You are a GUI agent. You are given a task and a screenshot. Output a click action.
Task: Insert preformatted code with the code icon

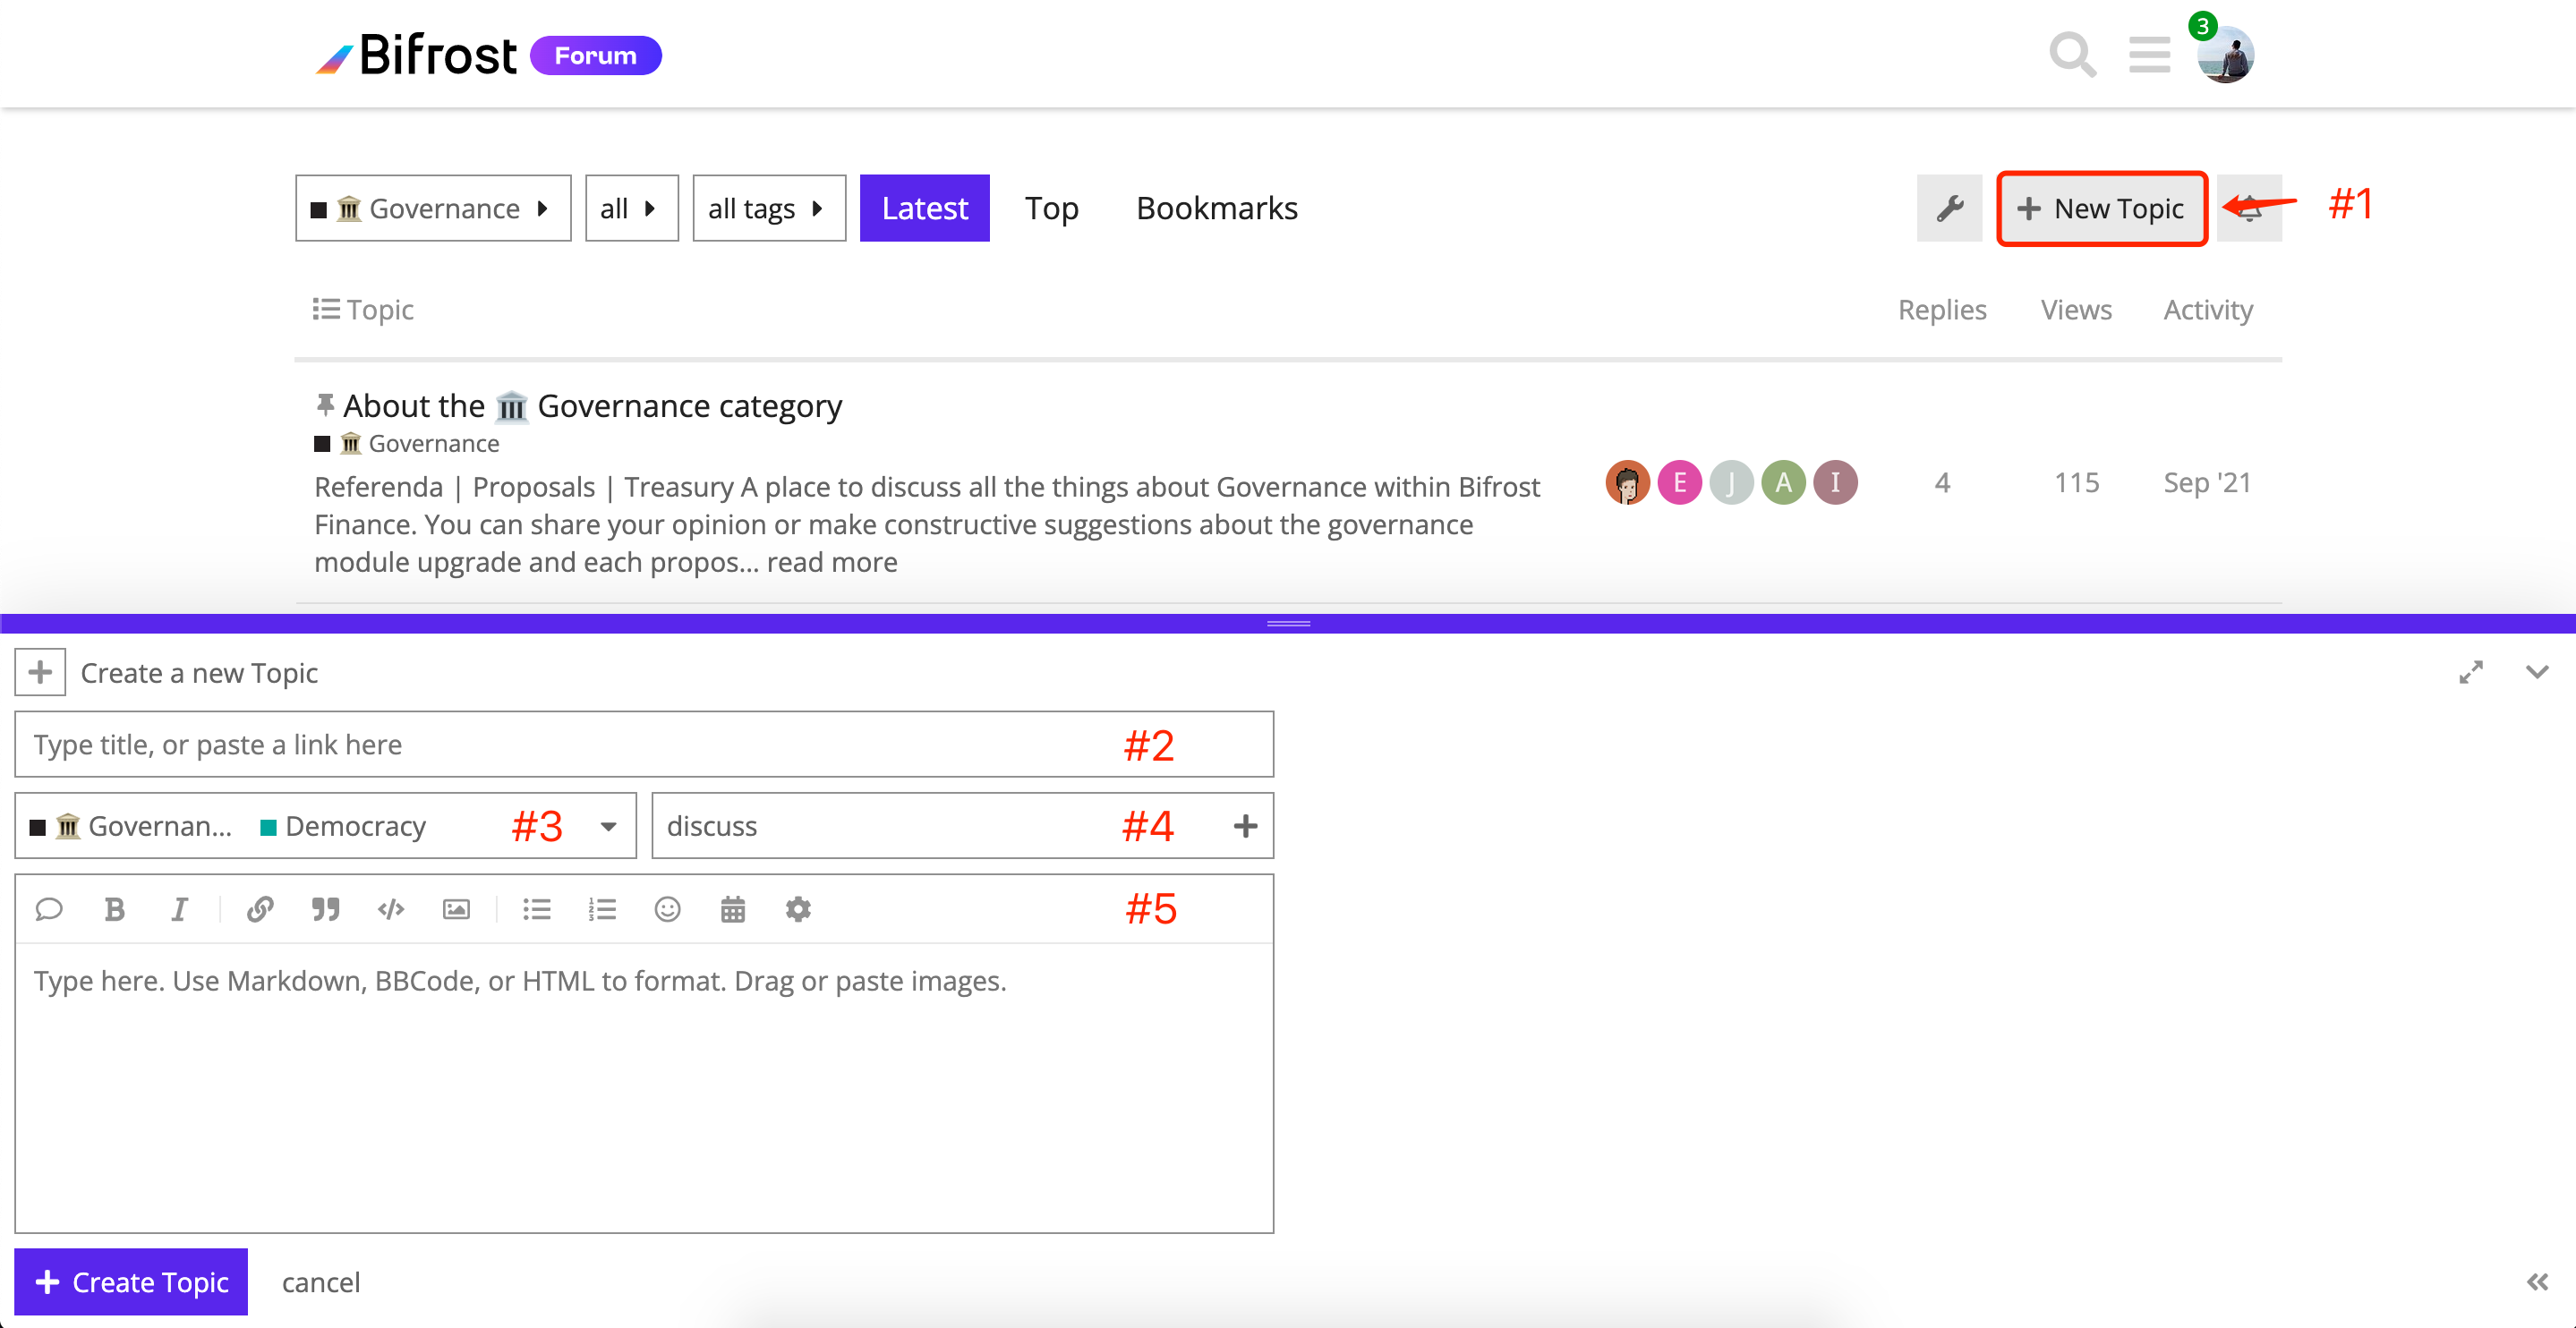pos(391,909)
